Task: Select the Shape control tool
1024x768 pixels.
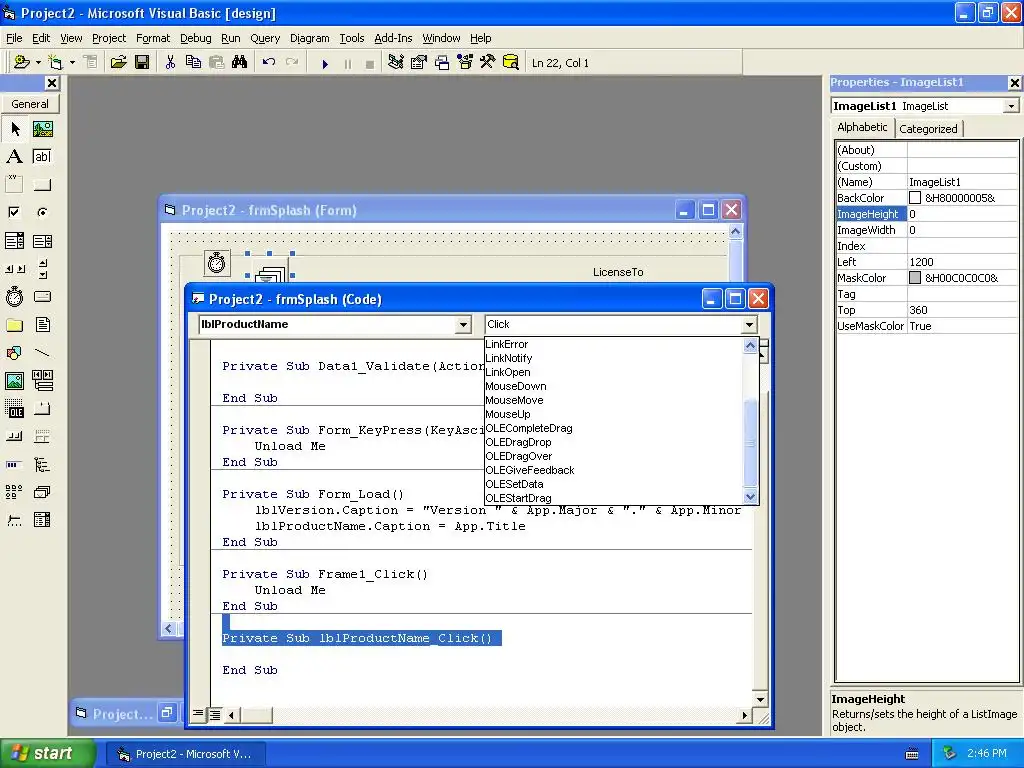Action: pos(14,353)
